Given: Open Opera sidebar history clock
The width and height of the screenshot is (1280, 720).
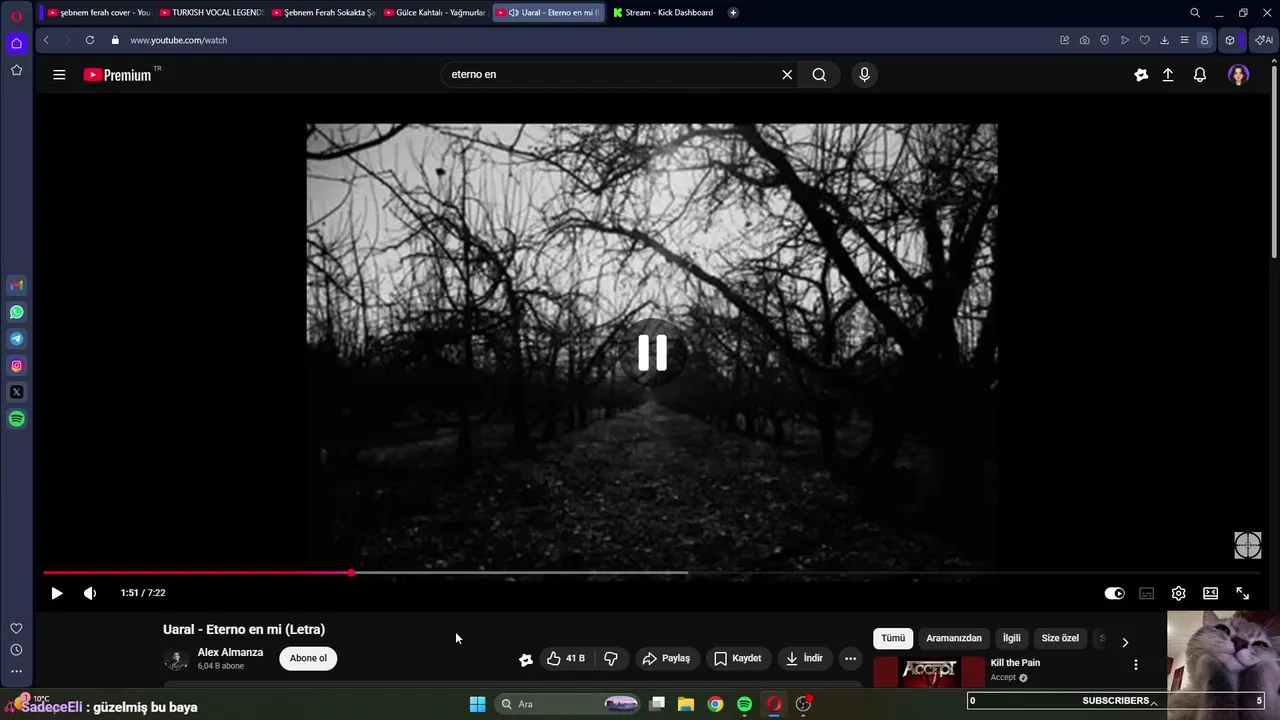Looking at the screenshot, I should [x=16, y=650].
